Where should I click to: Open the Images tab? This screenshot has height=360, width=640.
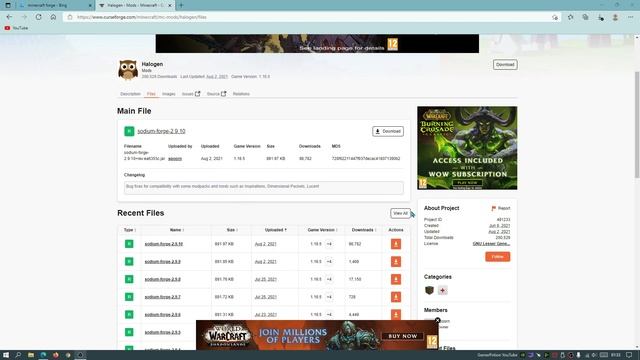coord(169,94)
